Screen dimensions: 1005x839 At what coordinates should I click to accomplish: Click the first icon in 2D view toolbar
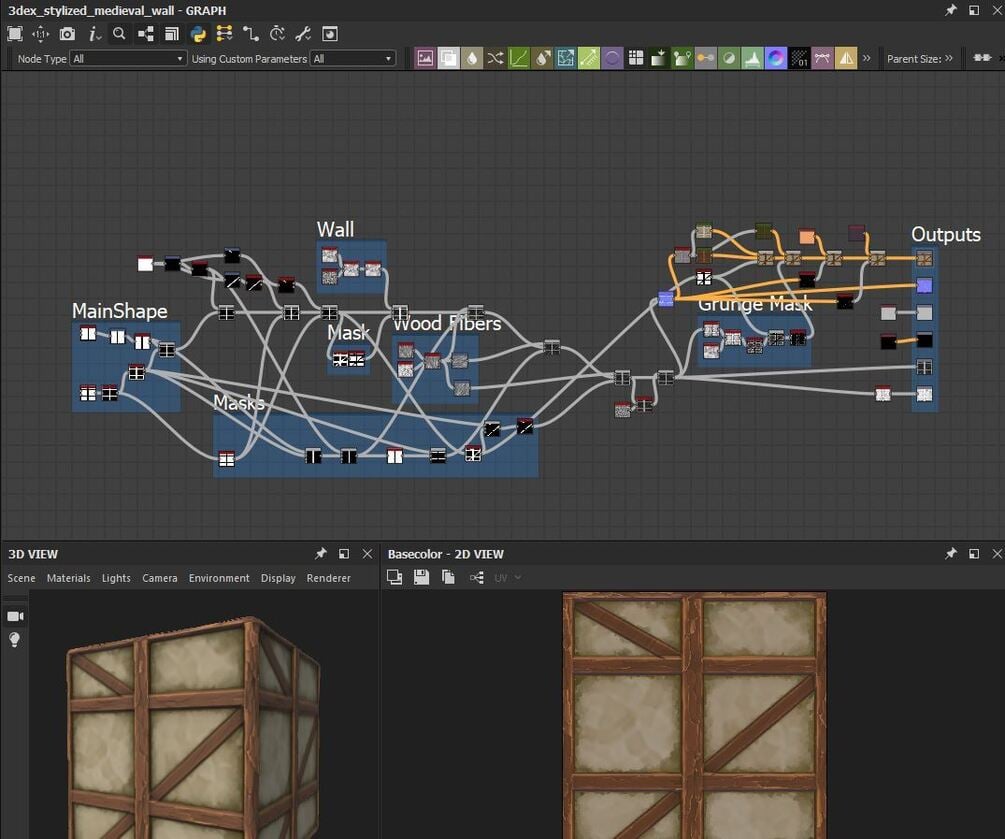coord(394,577)
